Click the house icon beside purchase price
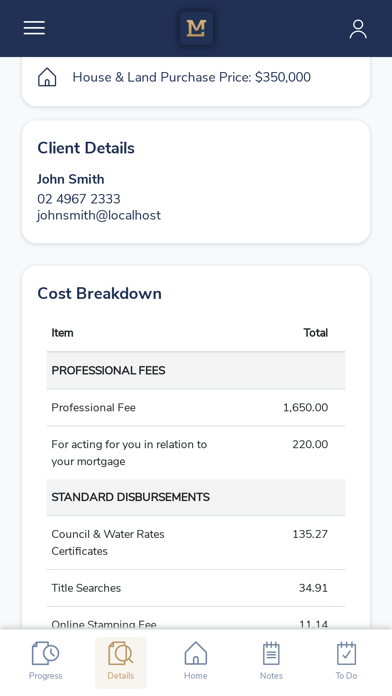This screenshot has height=696, width=392. pos(47,77)
